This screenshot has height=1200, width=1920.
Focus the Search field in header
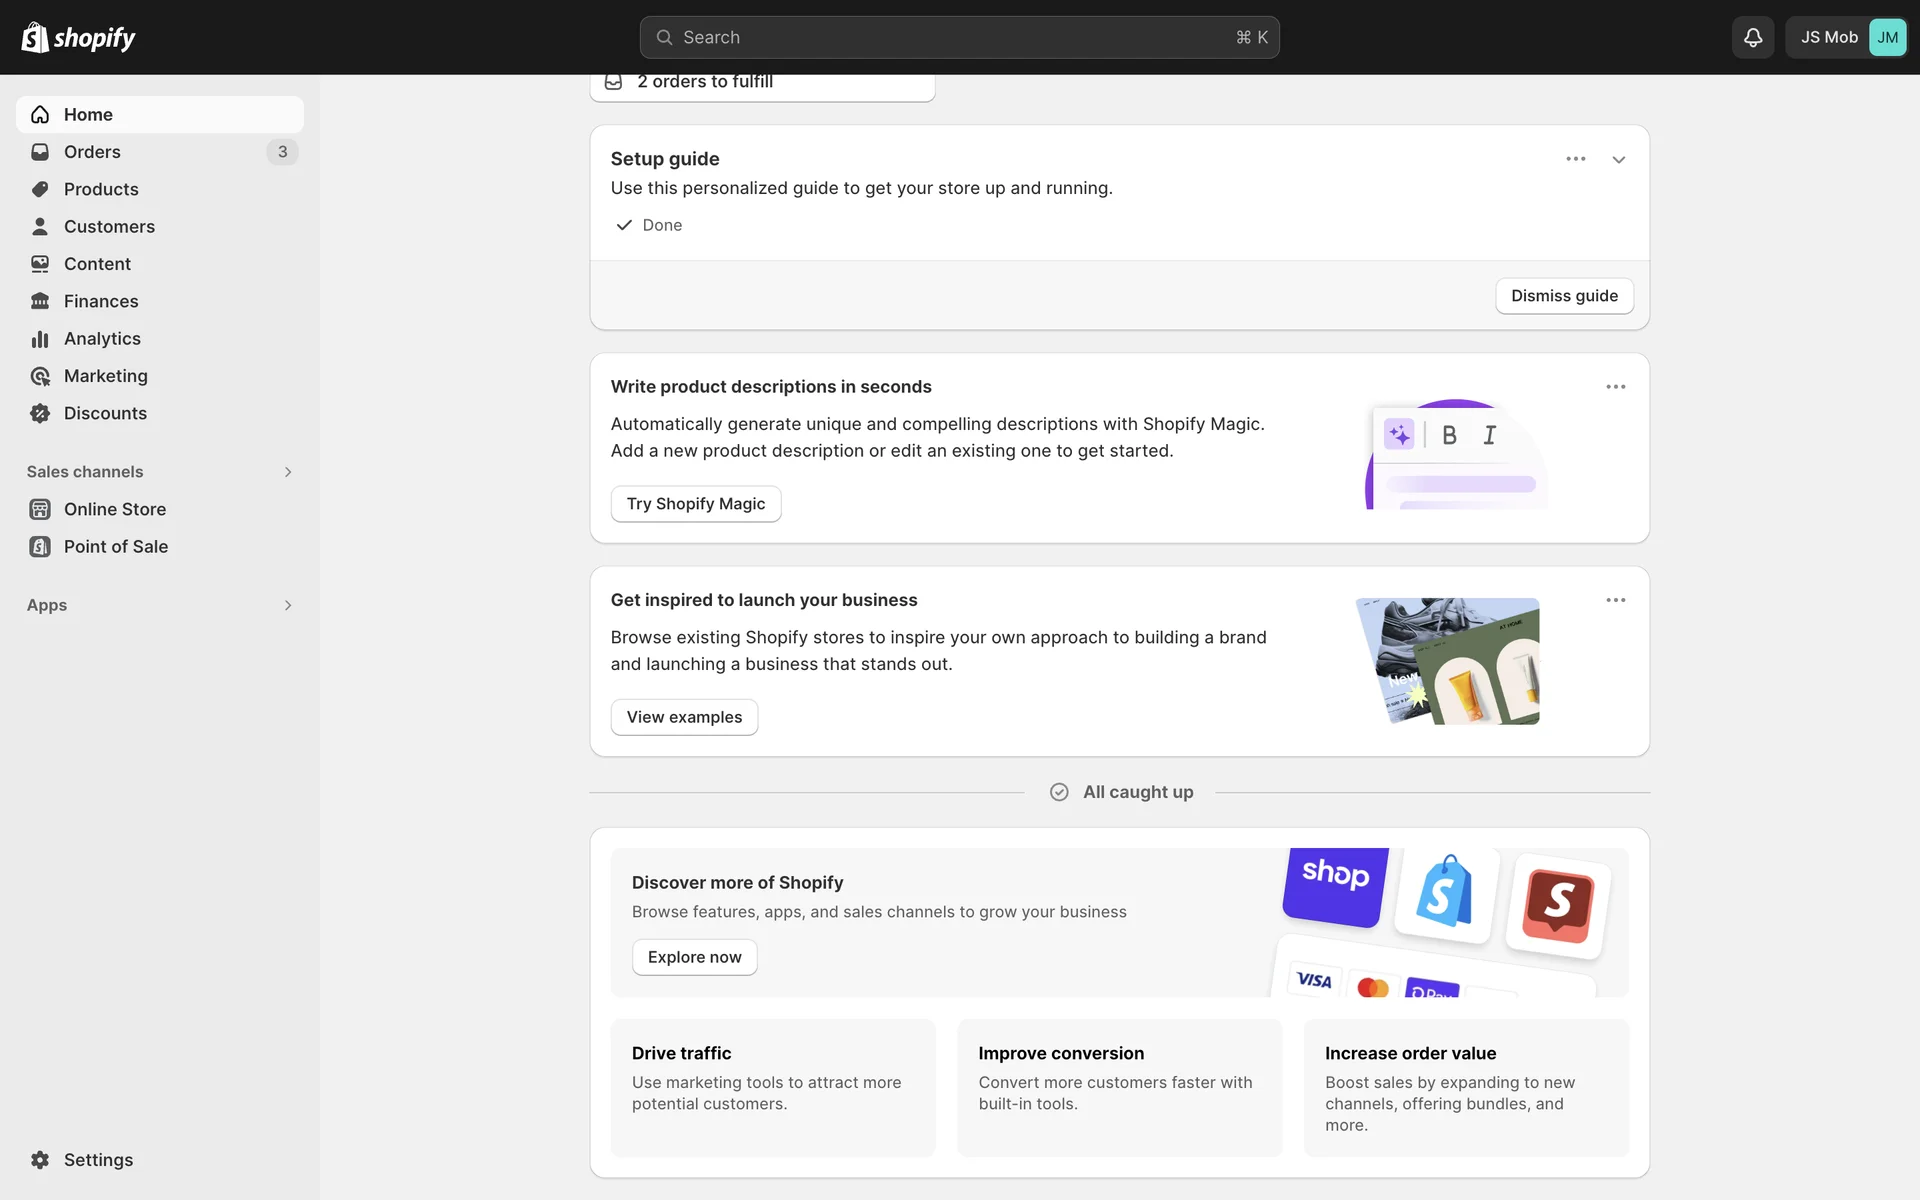[x=958, y=37]
